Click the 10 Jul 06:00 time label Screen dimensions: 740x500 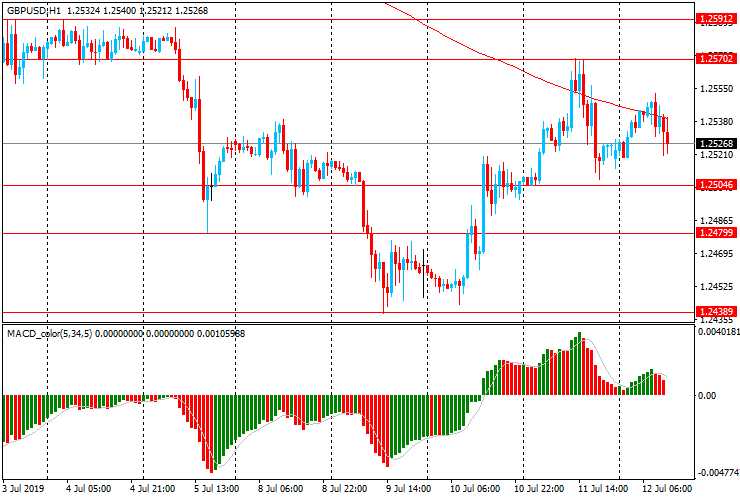475,488
